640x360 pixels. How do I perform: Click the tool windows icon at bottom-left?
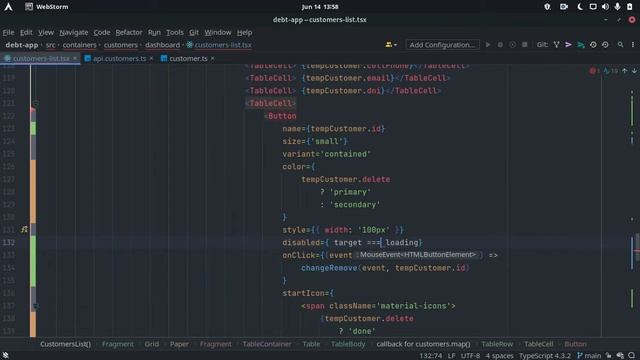click(5, 356)
